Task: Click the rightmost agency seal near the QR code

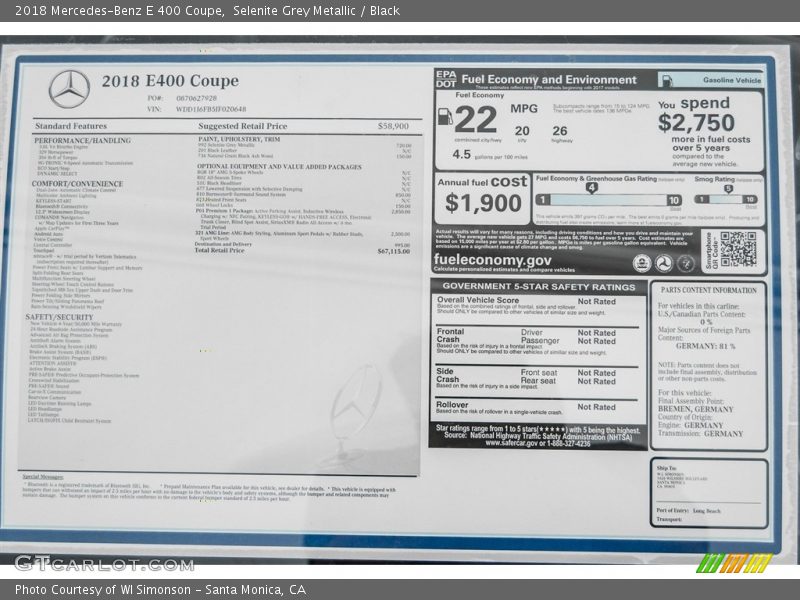Action: [x=685, y=263]
